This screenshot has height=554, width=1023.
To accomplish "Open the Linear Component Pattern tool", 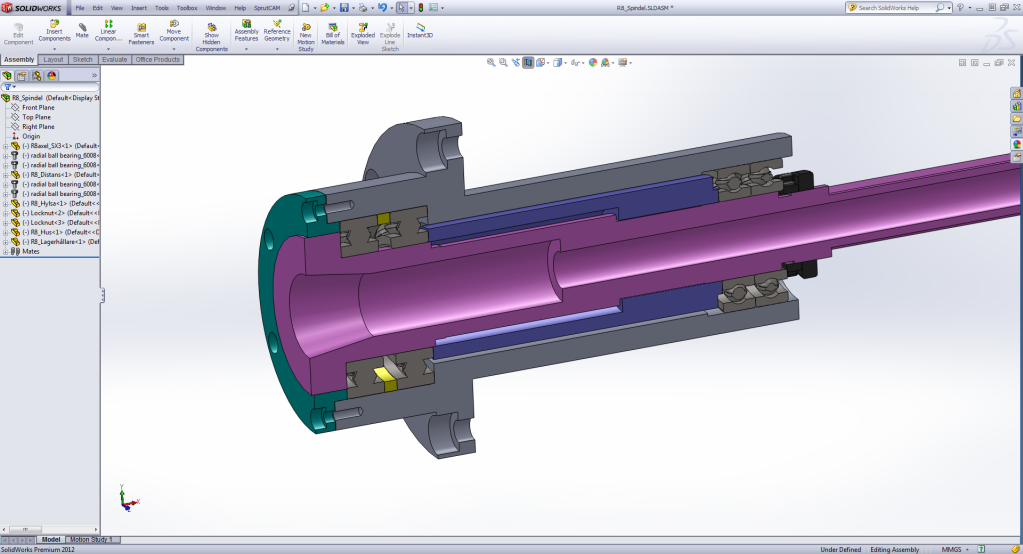I will [108, 31].
